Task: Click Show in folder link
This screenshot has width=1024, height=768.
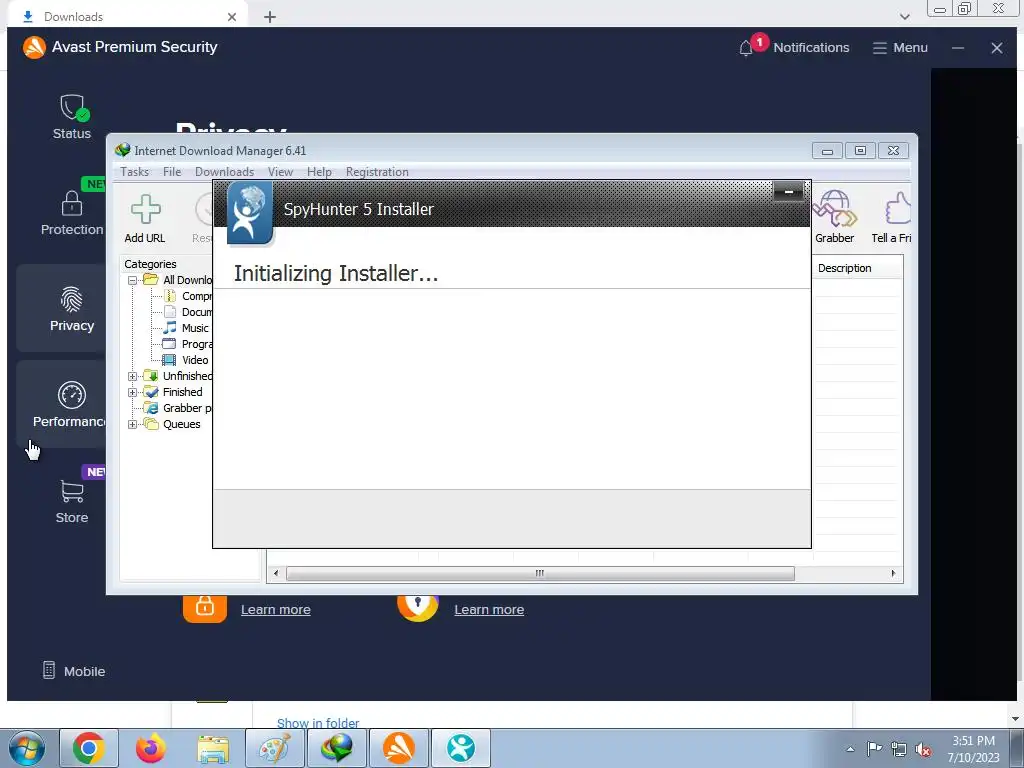Action: pyautogui.click(x=318, y=723)
